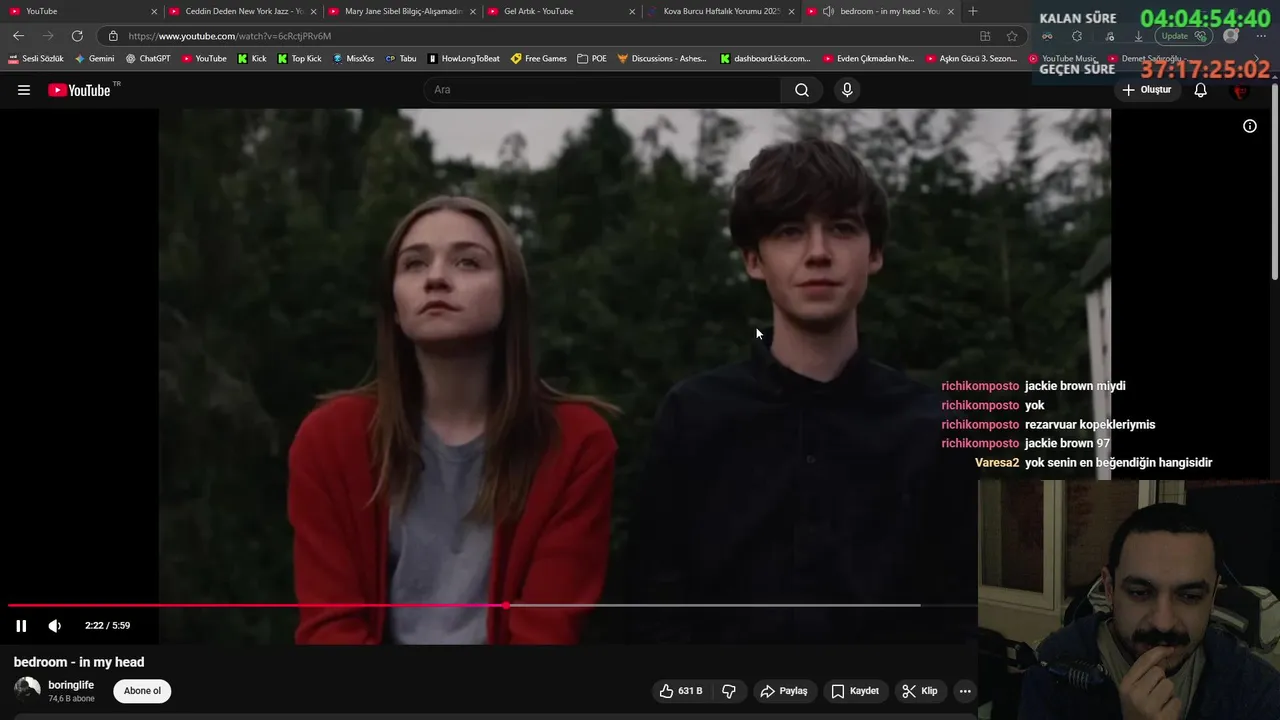Expand the POE bookmarks folder

pos(592,59)
